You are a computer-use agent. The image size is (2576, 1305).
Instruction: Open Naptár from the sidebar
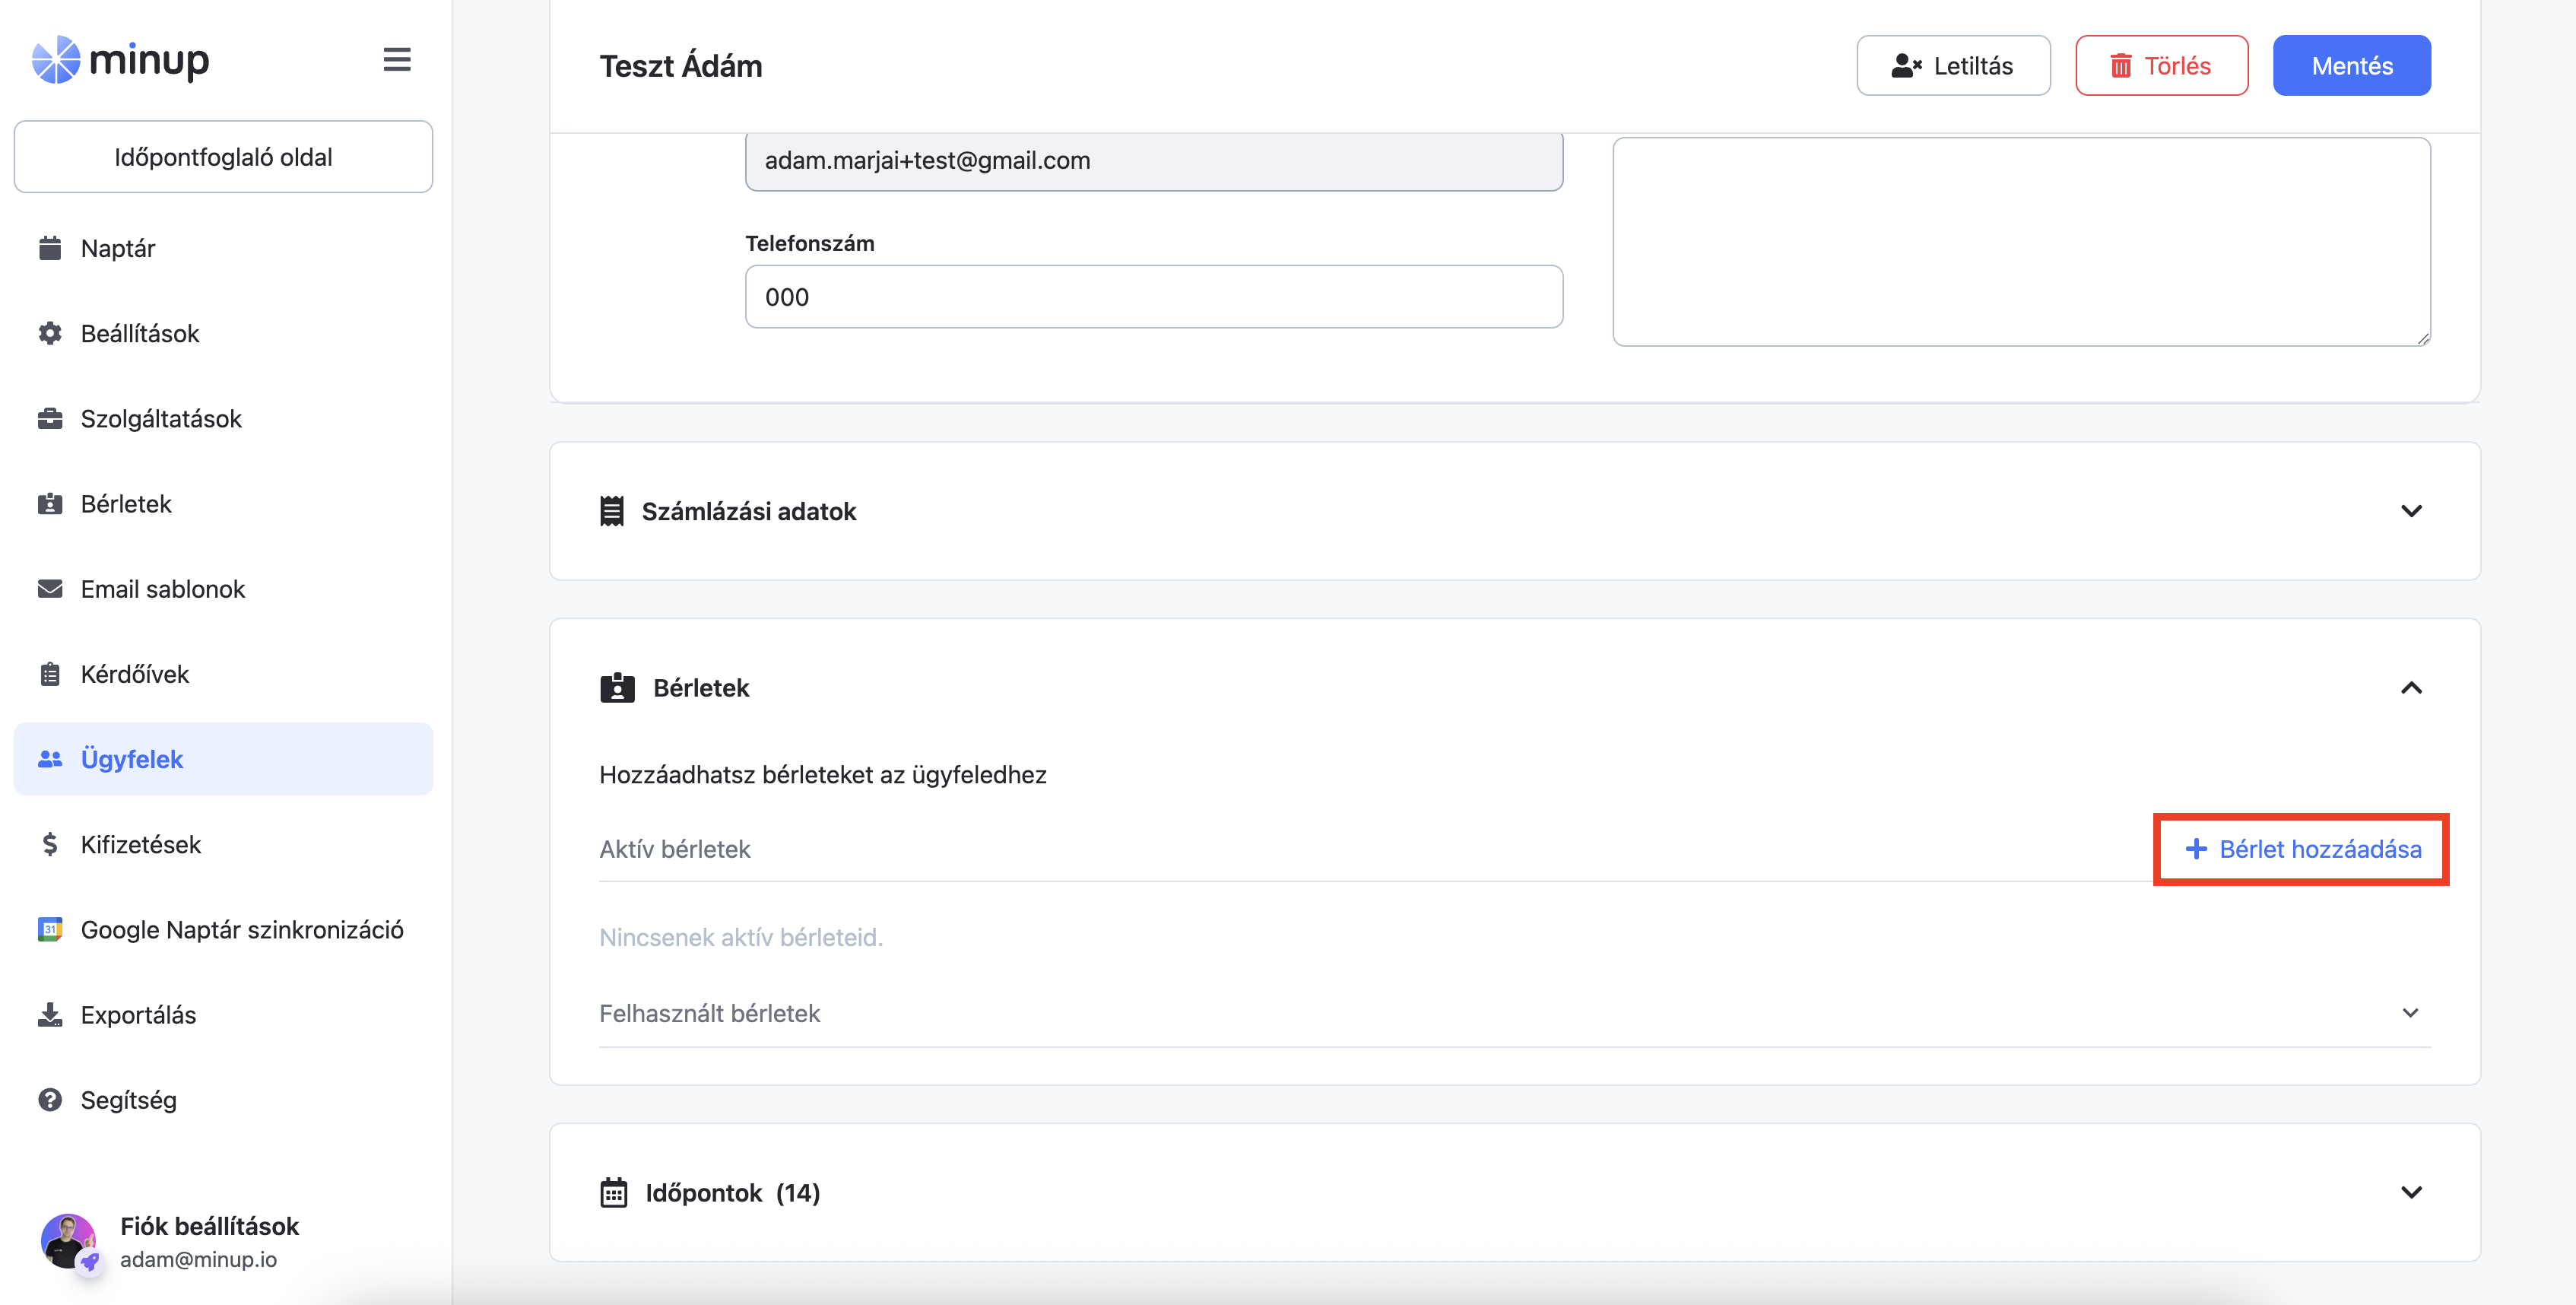pos(118,248)
